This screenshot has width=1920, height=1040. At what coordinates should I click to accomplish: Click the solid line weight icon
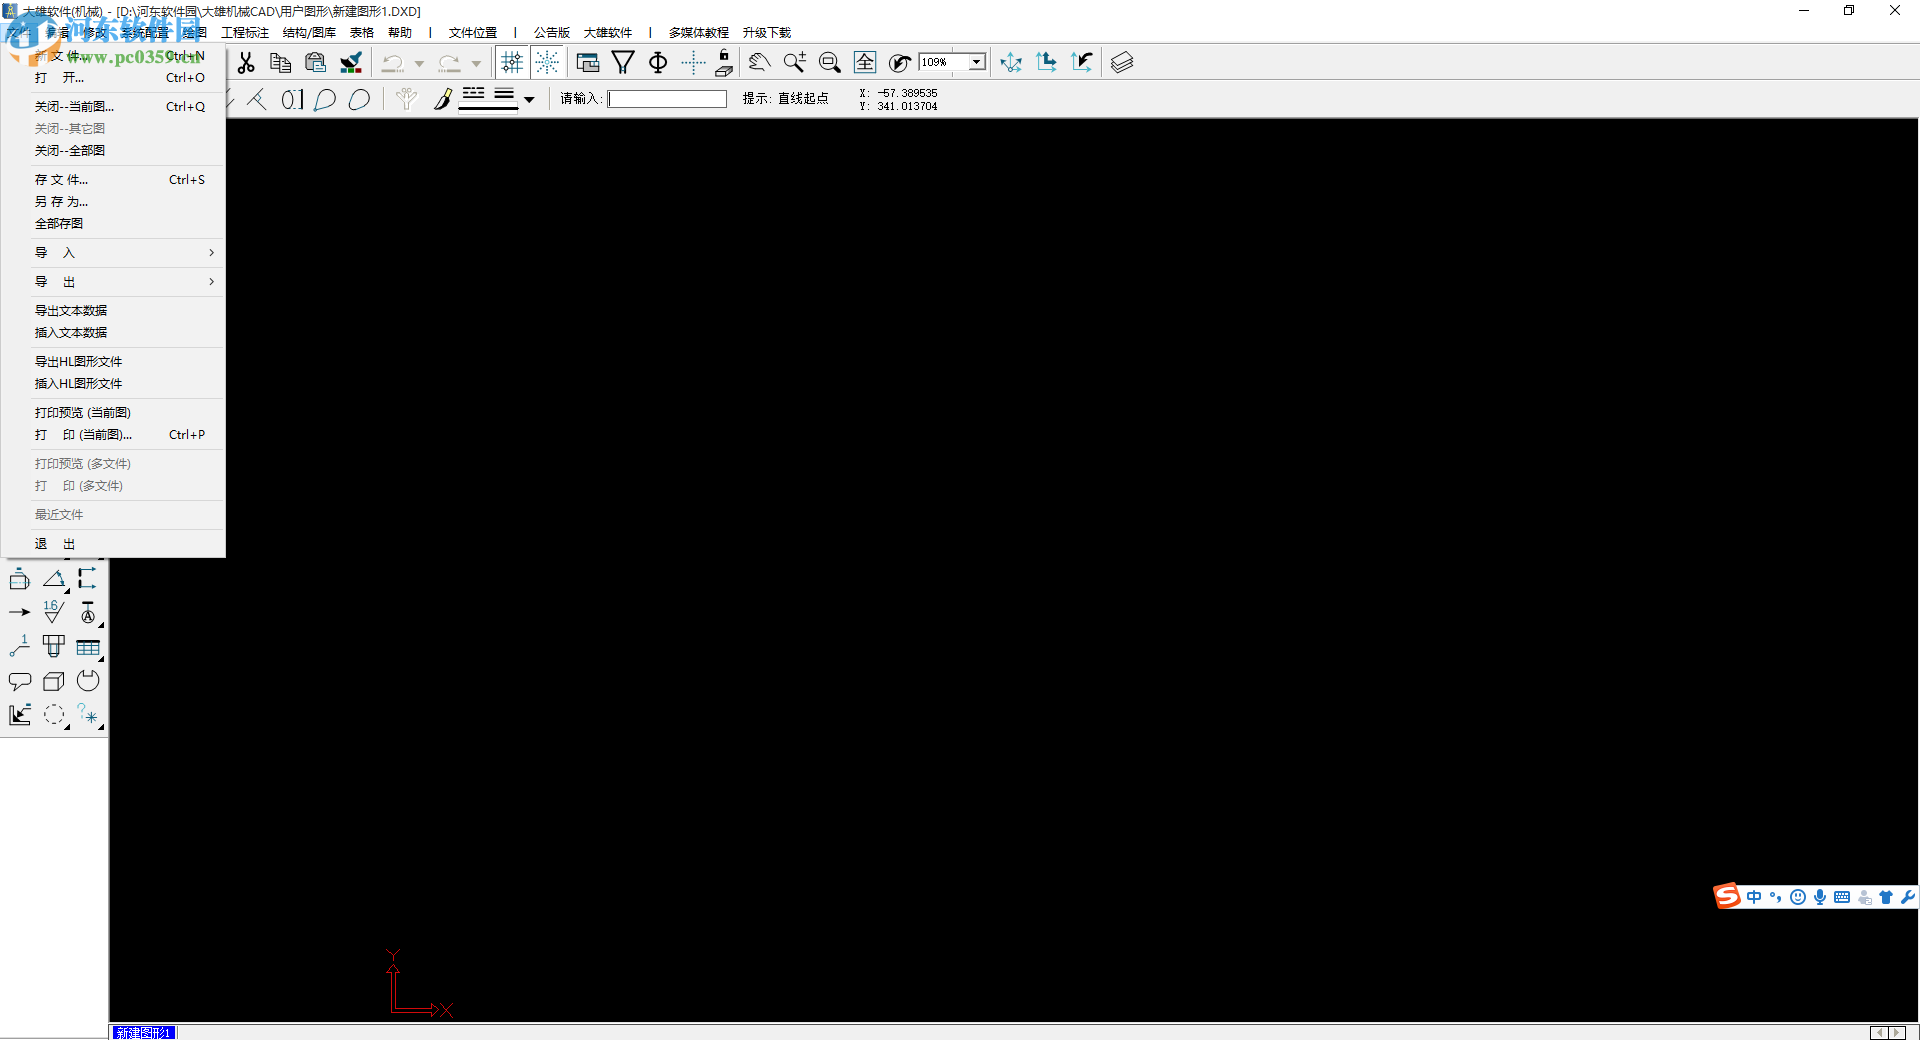tap(504, 95)
